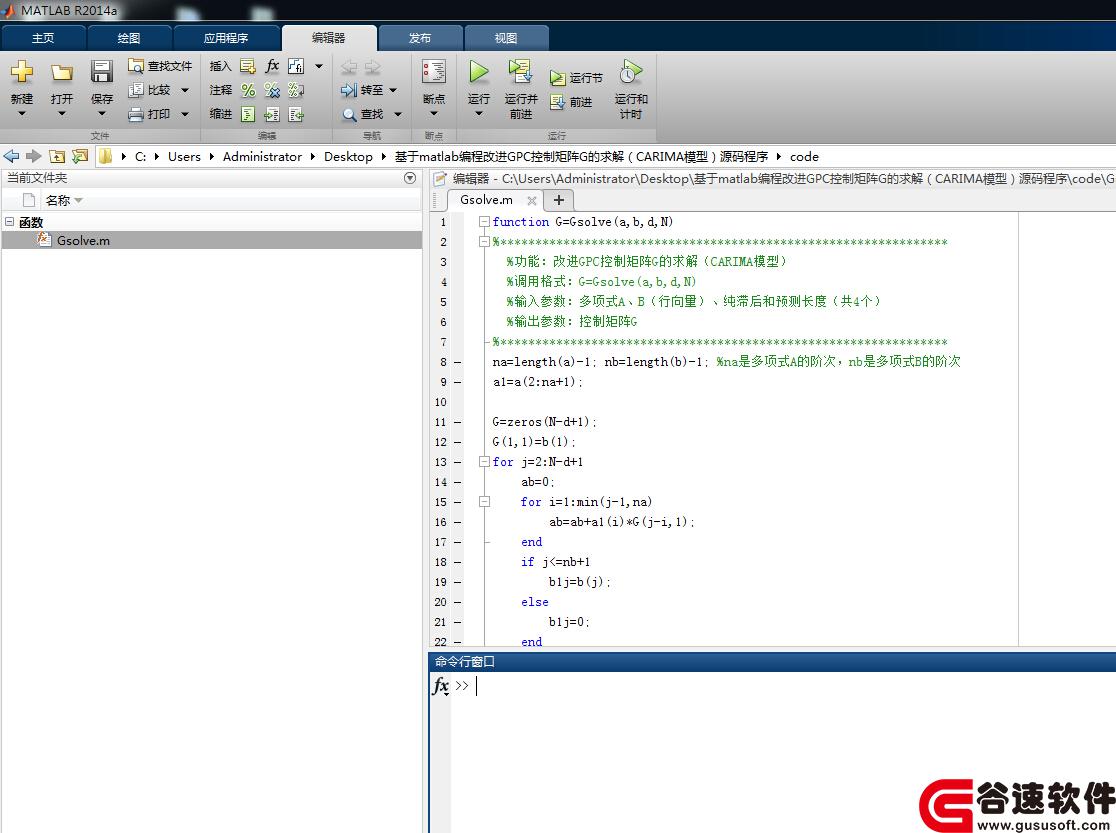Click 运行节 (Run Section) icon

click(557, 78)
